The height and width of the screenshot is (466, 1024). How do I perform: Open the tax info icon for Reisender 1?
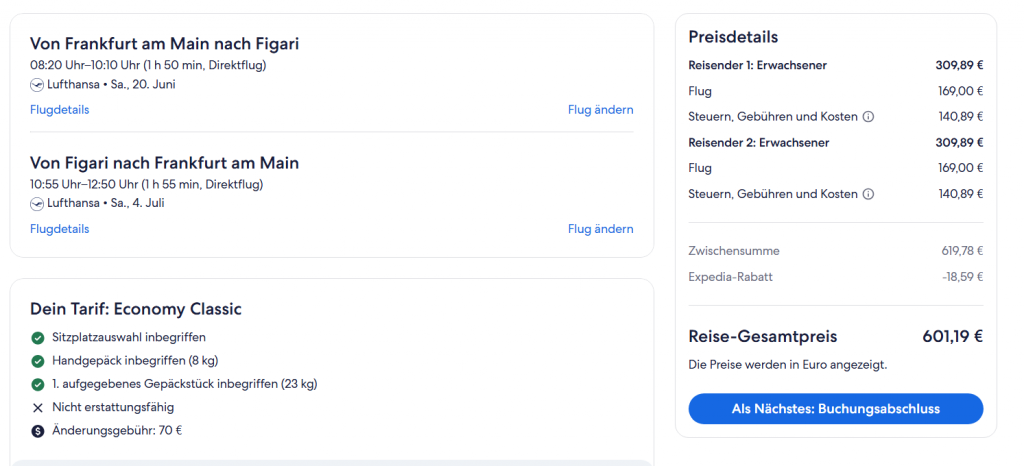868,117
